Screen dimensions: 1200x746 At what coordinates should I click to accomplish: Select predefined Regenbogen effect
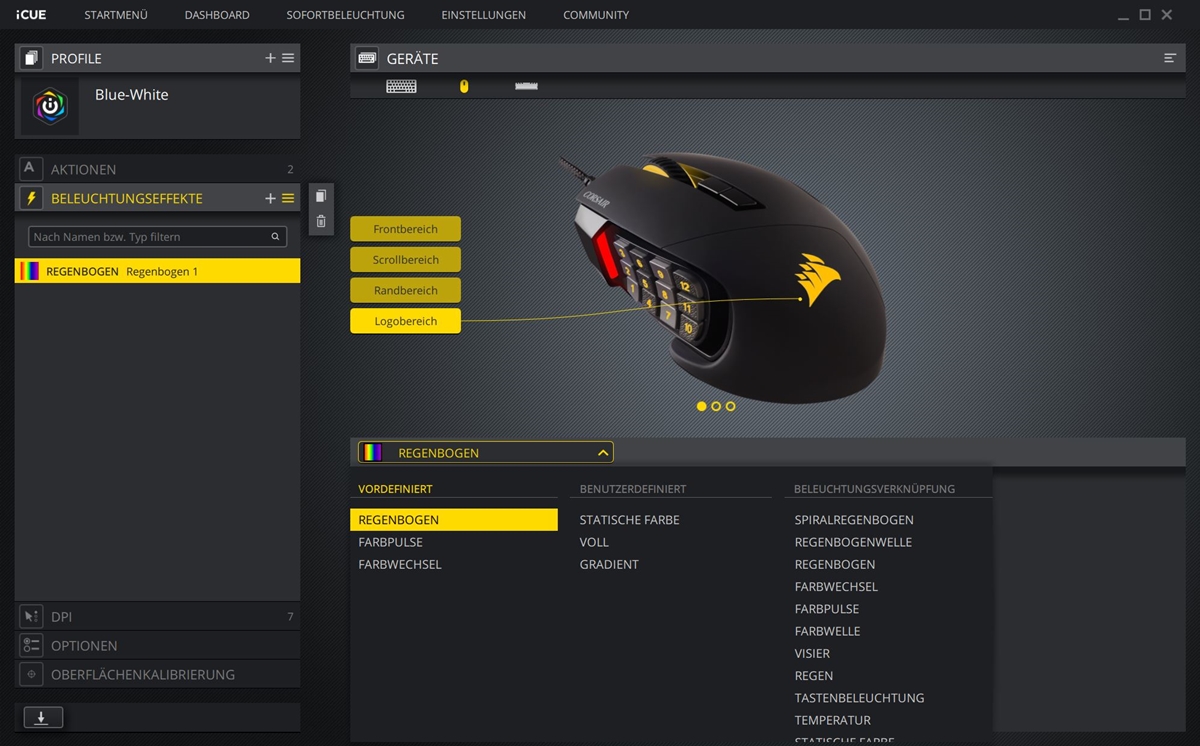click(453, 520)
